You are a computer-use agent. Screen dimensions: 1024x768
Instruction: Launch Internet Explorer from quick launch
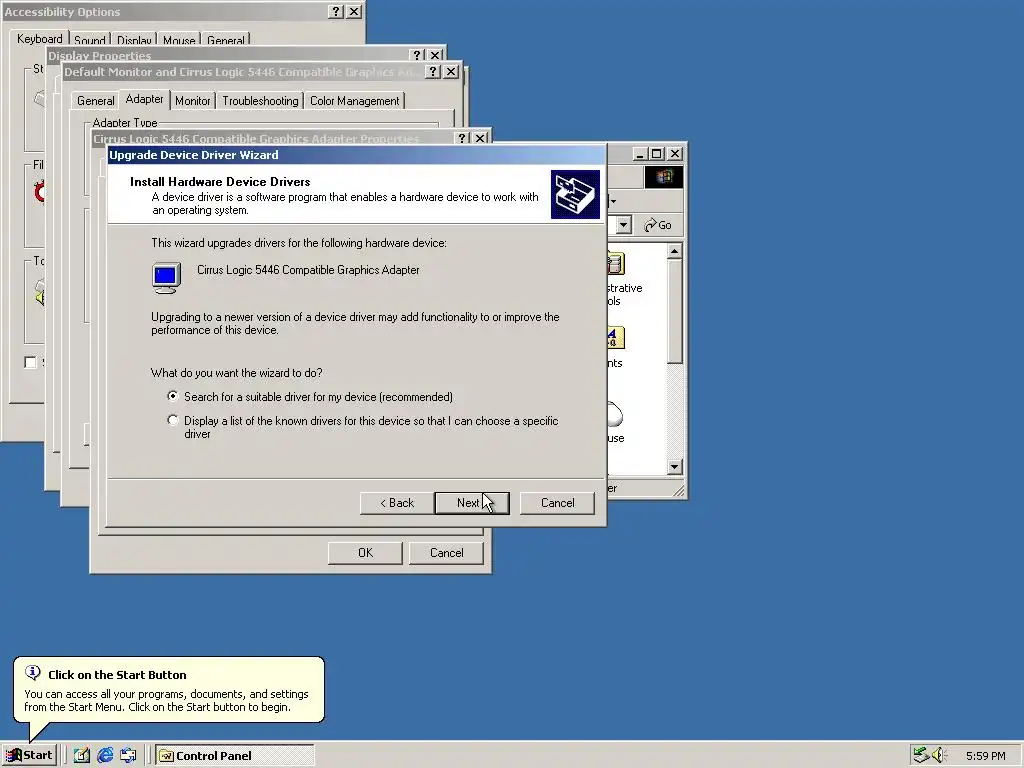(104, 756)
